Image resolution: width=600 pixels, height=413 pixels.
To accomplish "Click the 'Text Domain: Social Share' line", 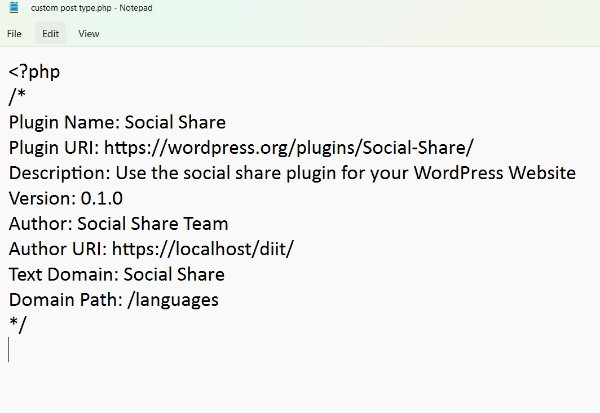I will click(117, 274).
